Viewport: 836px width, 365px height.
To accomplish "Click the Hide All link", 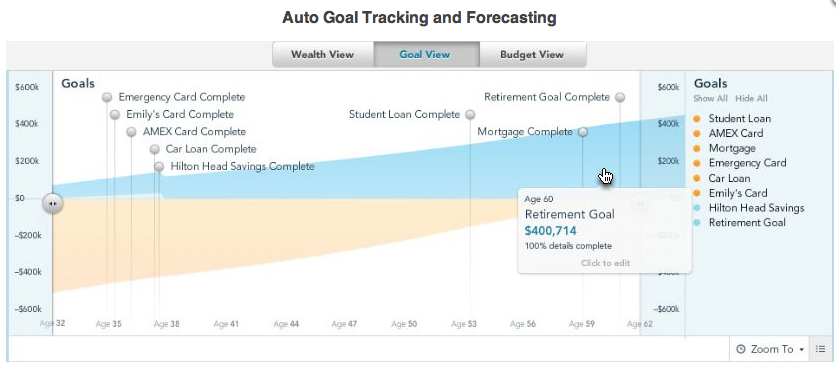I will click(751, 99).
